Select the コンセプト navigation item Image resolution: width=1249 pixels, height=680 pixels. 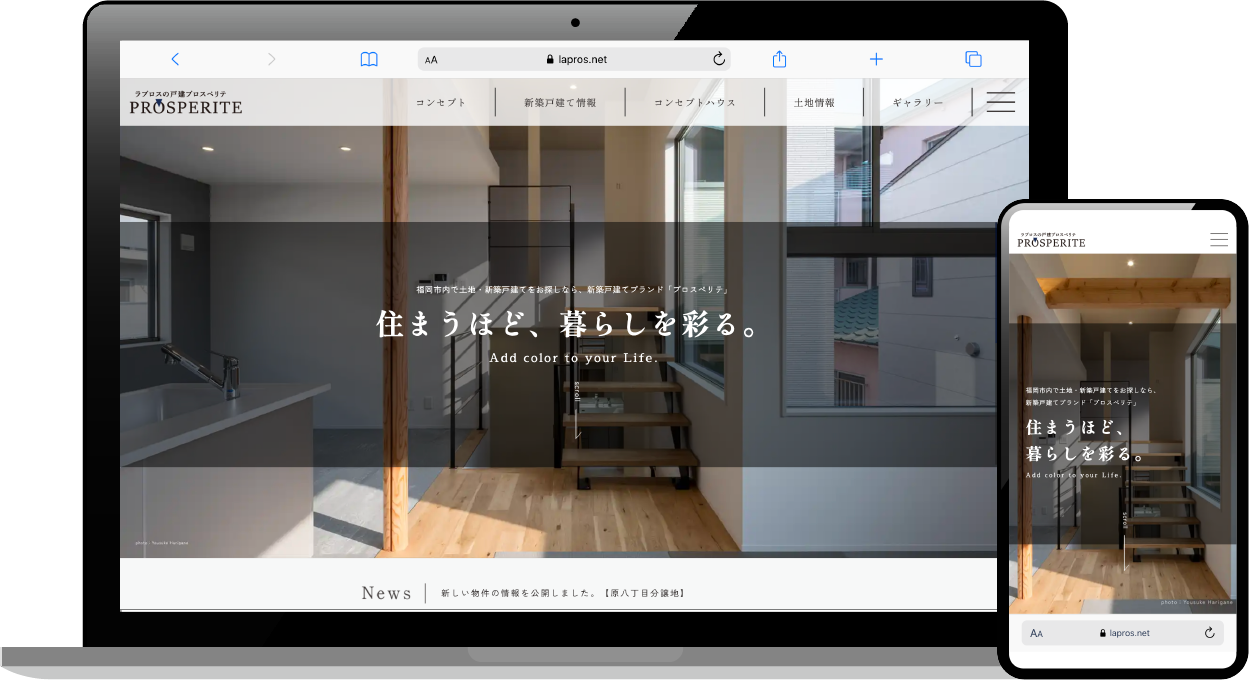pyautogui.click(x=442, y=101)
